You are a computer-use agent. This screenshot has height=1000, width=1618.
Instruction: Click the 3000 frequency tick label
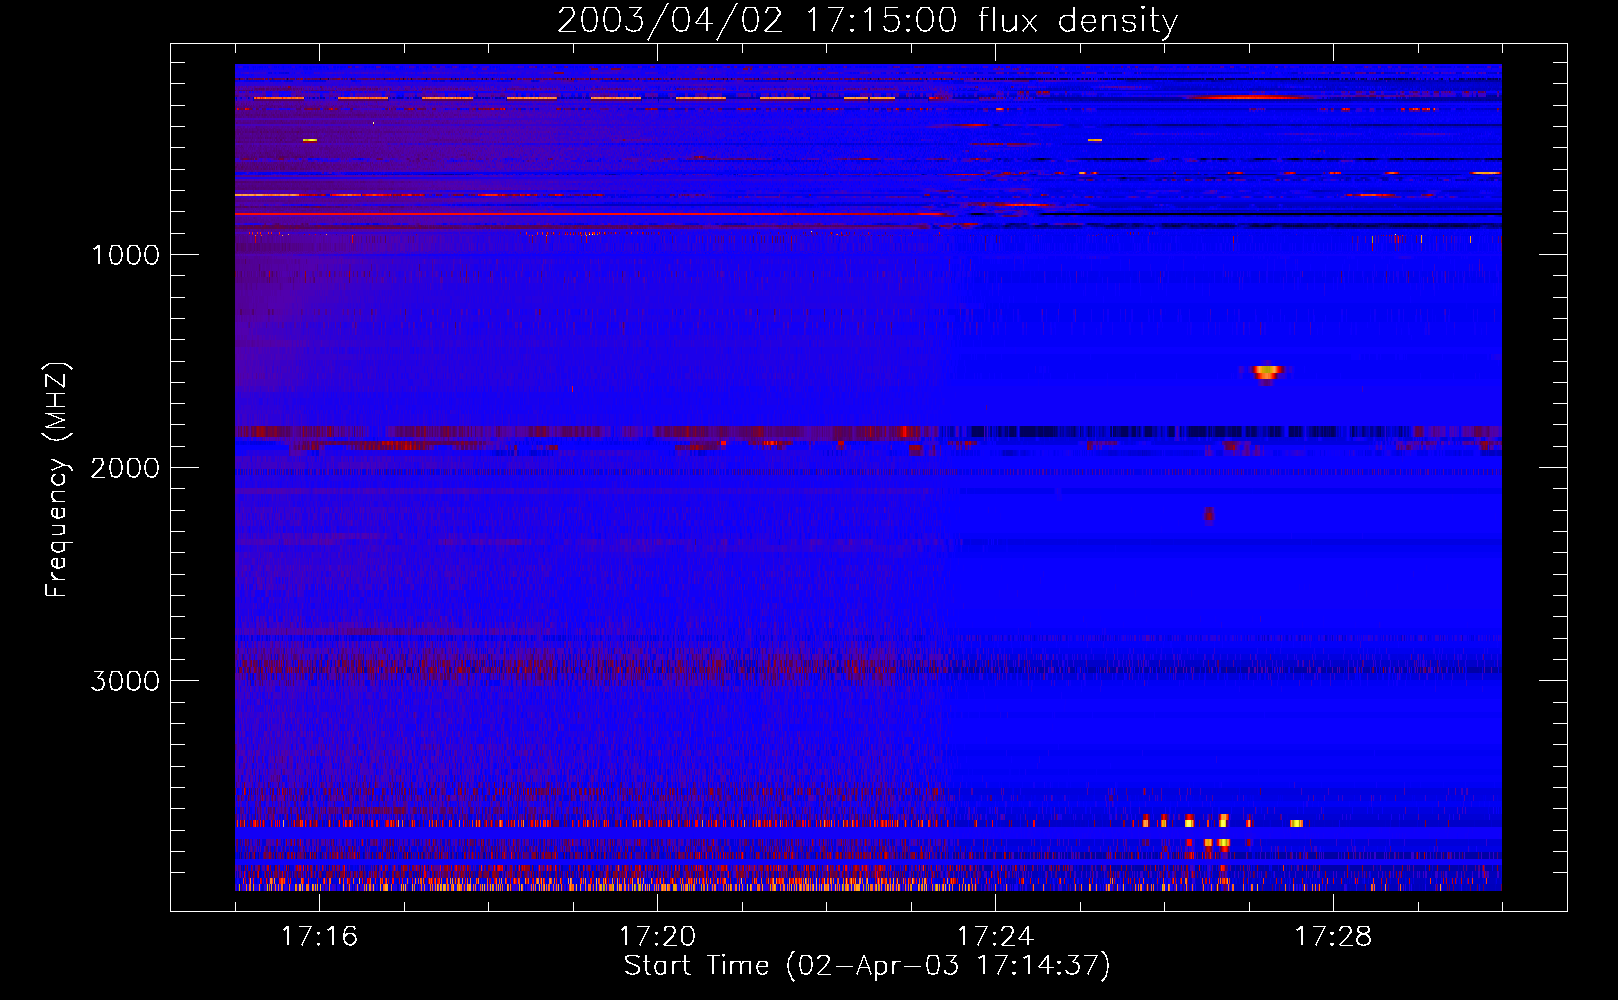[x=126, y=681]
